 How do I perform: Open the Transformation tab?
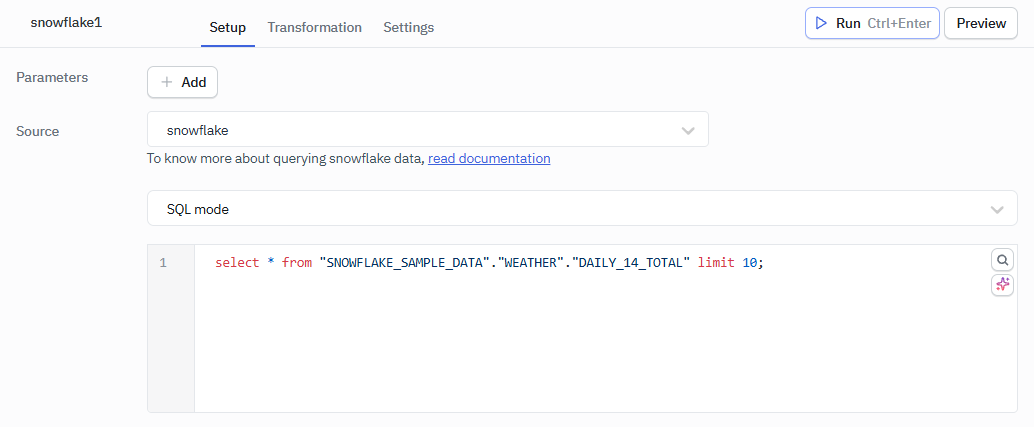tap(314, 27)
